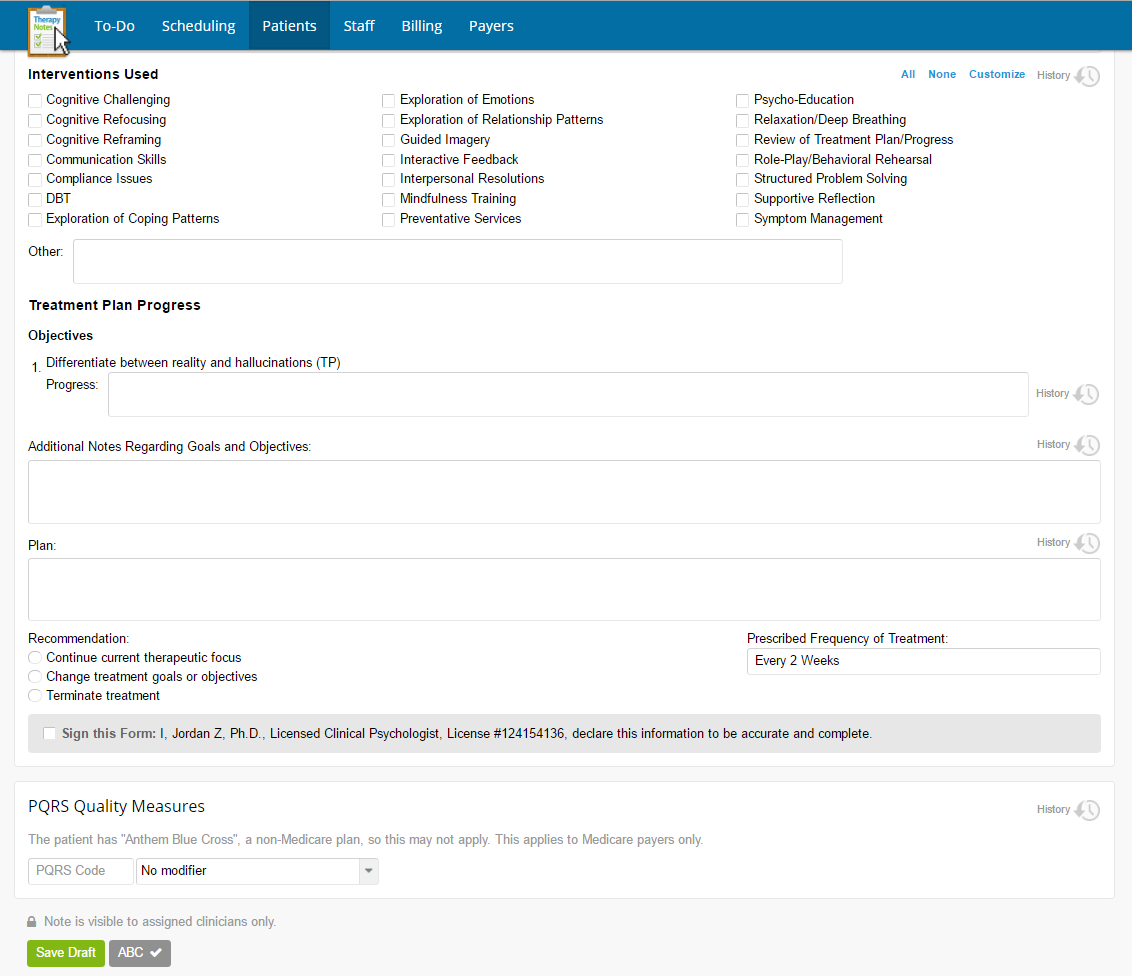1132x976 pixels.
Task: Open the To-Do tab
Action: [x=114, y=26]
